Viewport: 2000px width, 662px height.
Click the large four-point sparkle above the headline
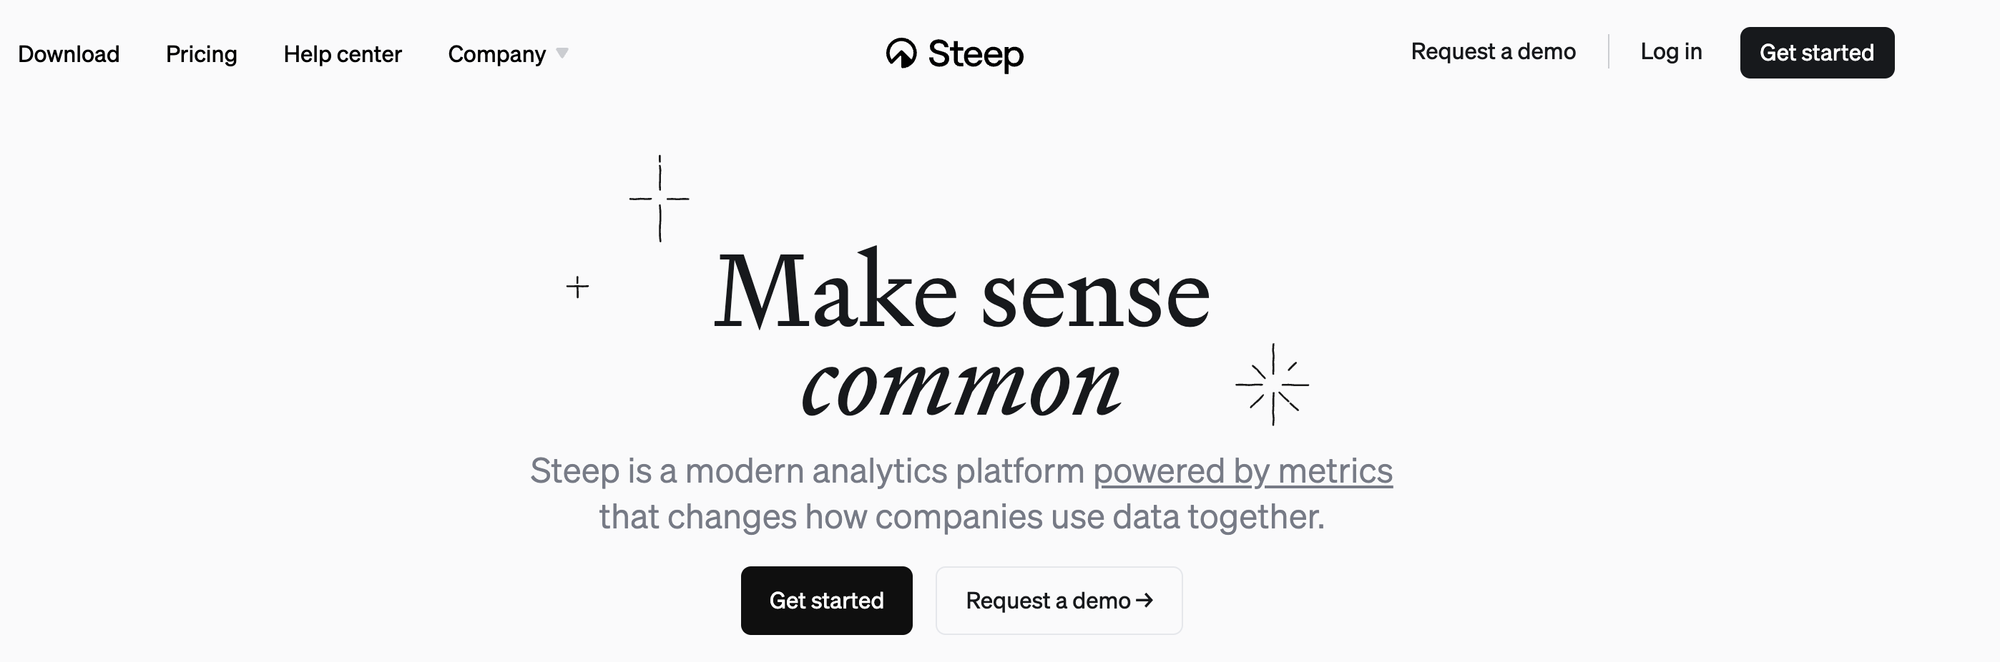(659, 198)
